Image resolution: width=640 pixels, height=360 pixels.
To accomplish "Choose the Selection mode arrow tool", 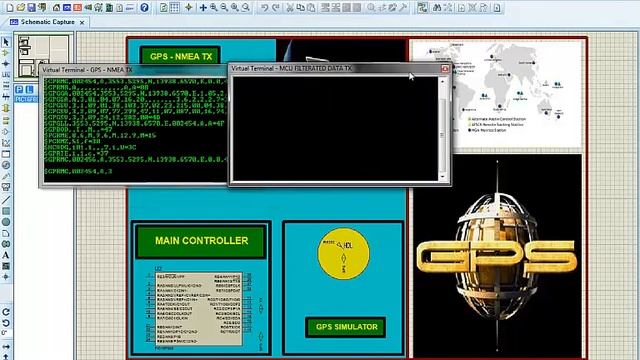I will [6, 42].
